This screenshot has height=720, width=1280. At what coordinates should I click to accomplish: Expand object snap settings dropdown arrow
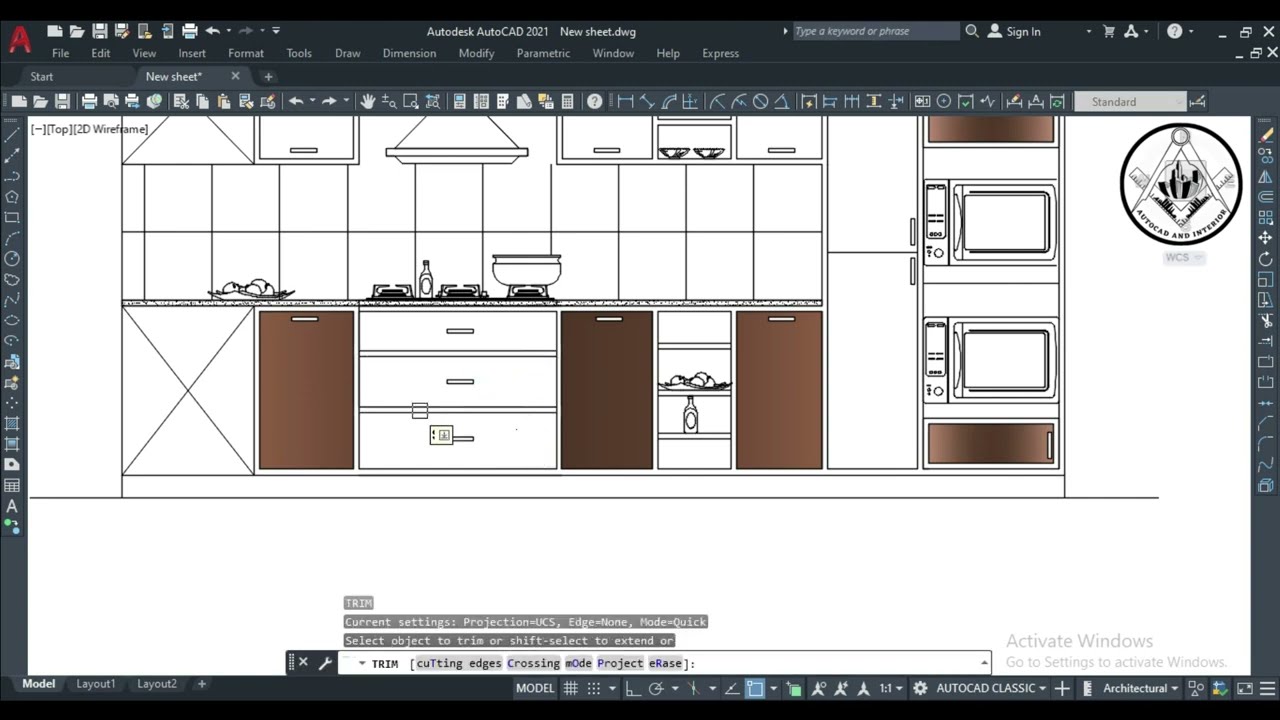pos(773,688)
